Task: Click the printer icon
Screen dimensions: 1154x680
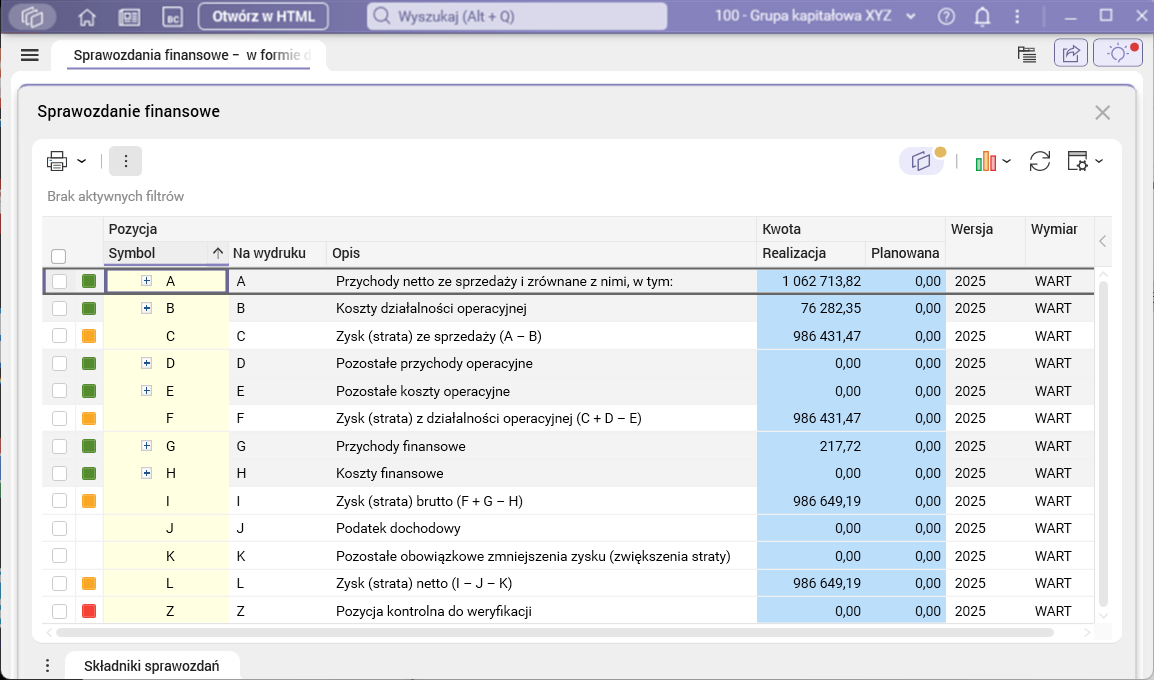Action: (57, 161)
